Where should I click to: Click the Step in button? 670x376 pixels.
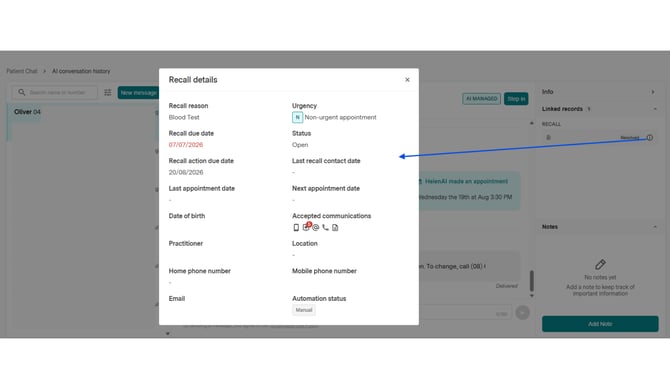516,99
